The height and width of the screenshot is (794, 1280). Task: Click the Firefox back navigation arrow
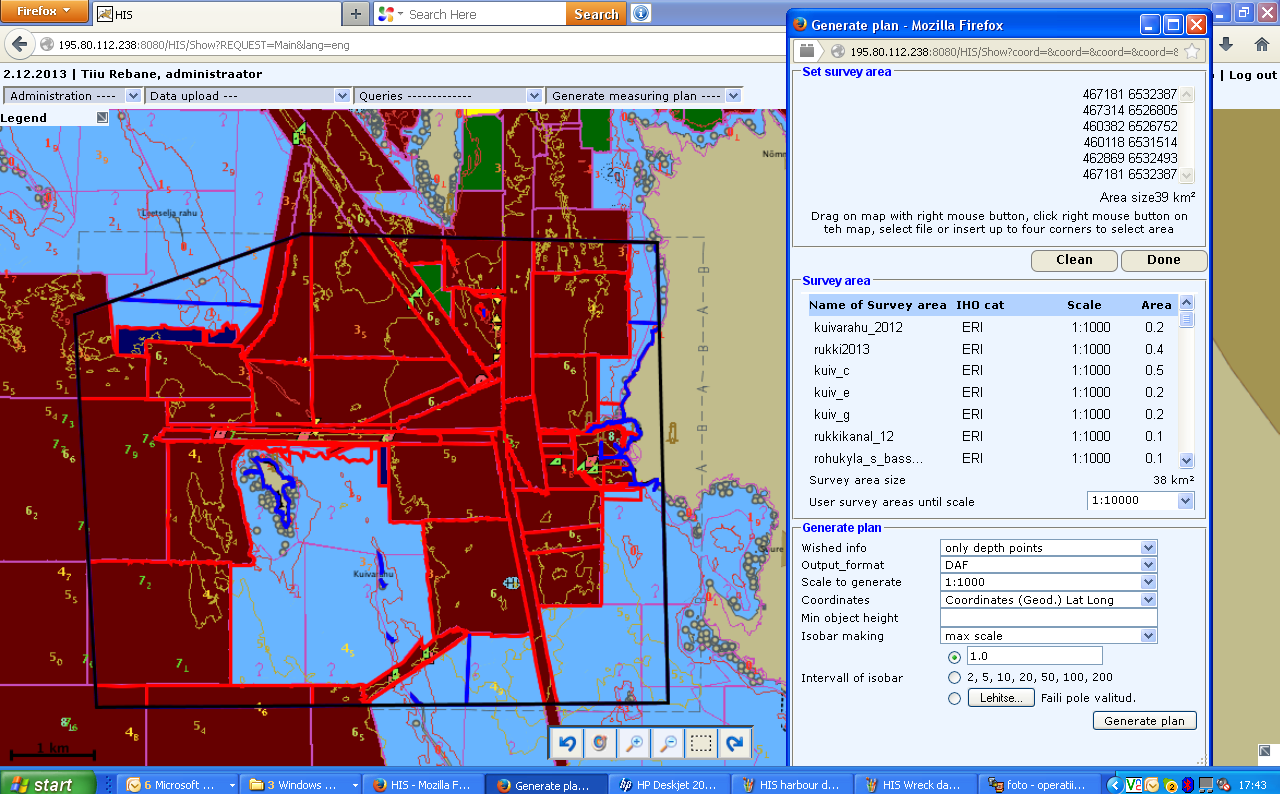20,45
